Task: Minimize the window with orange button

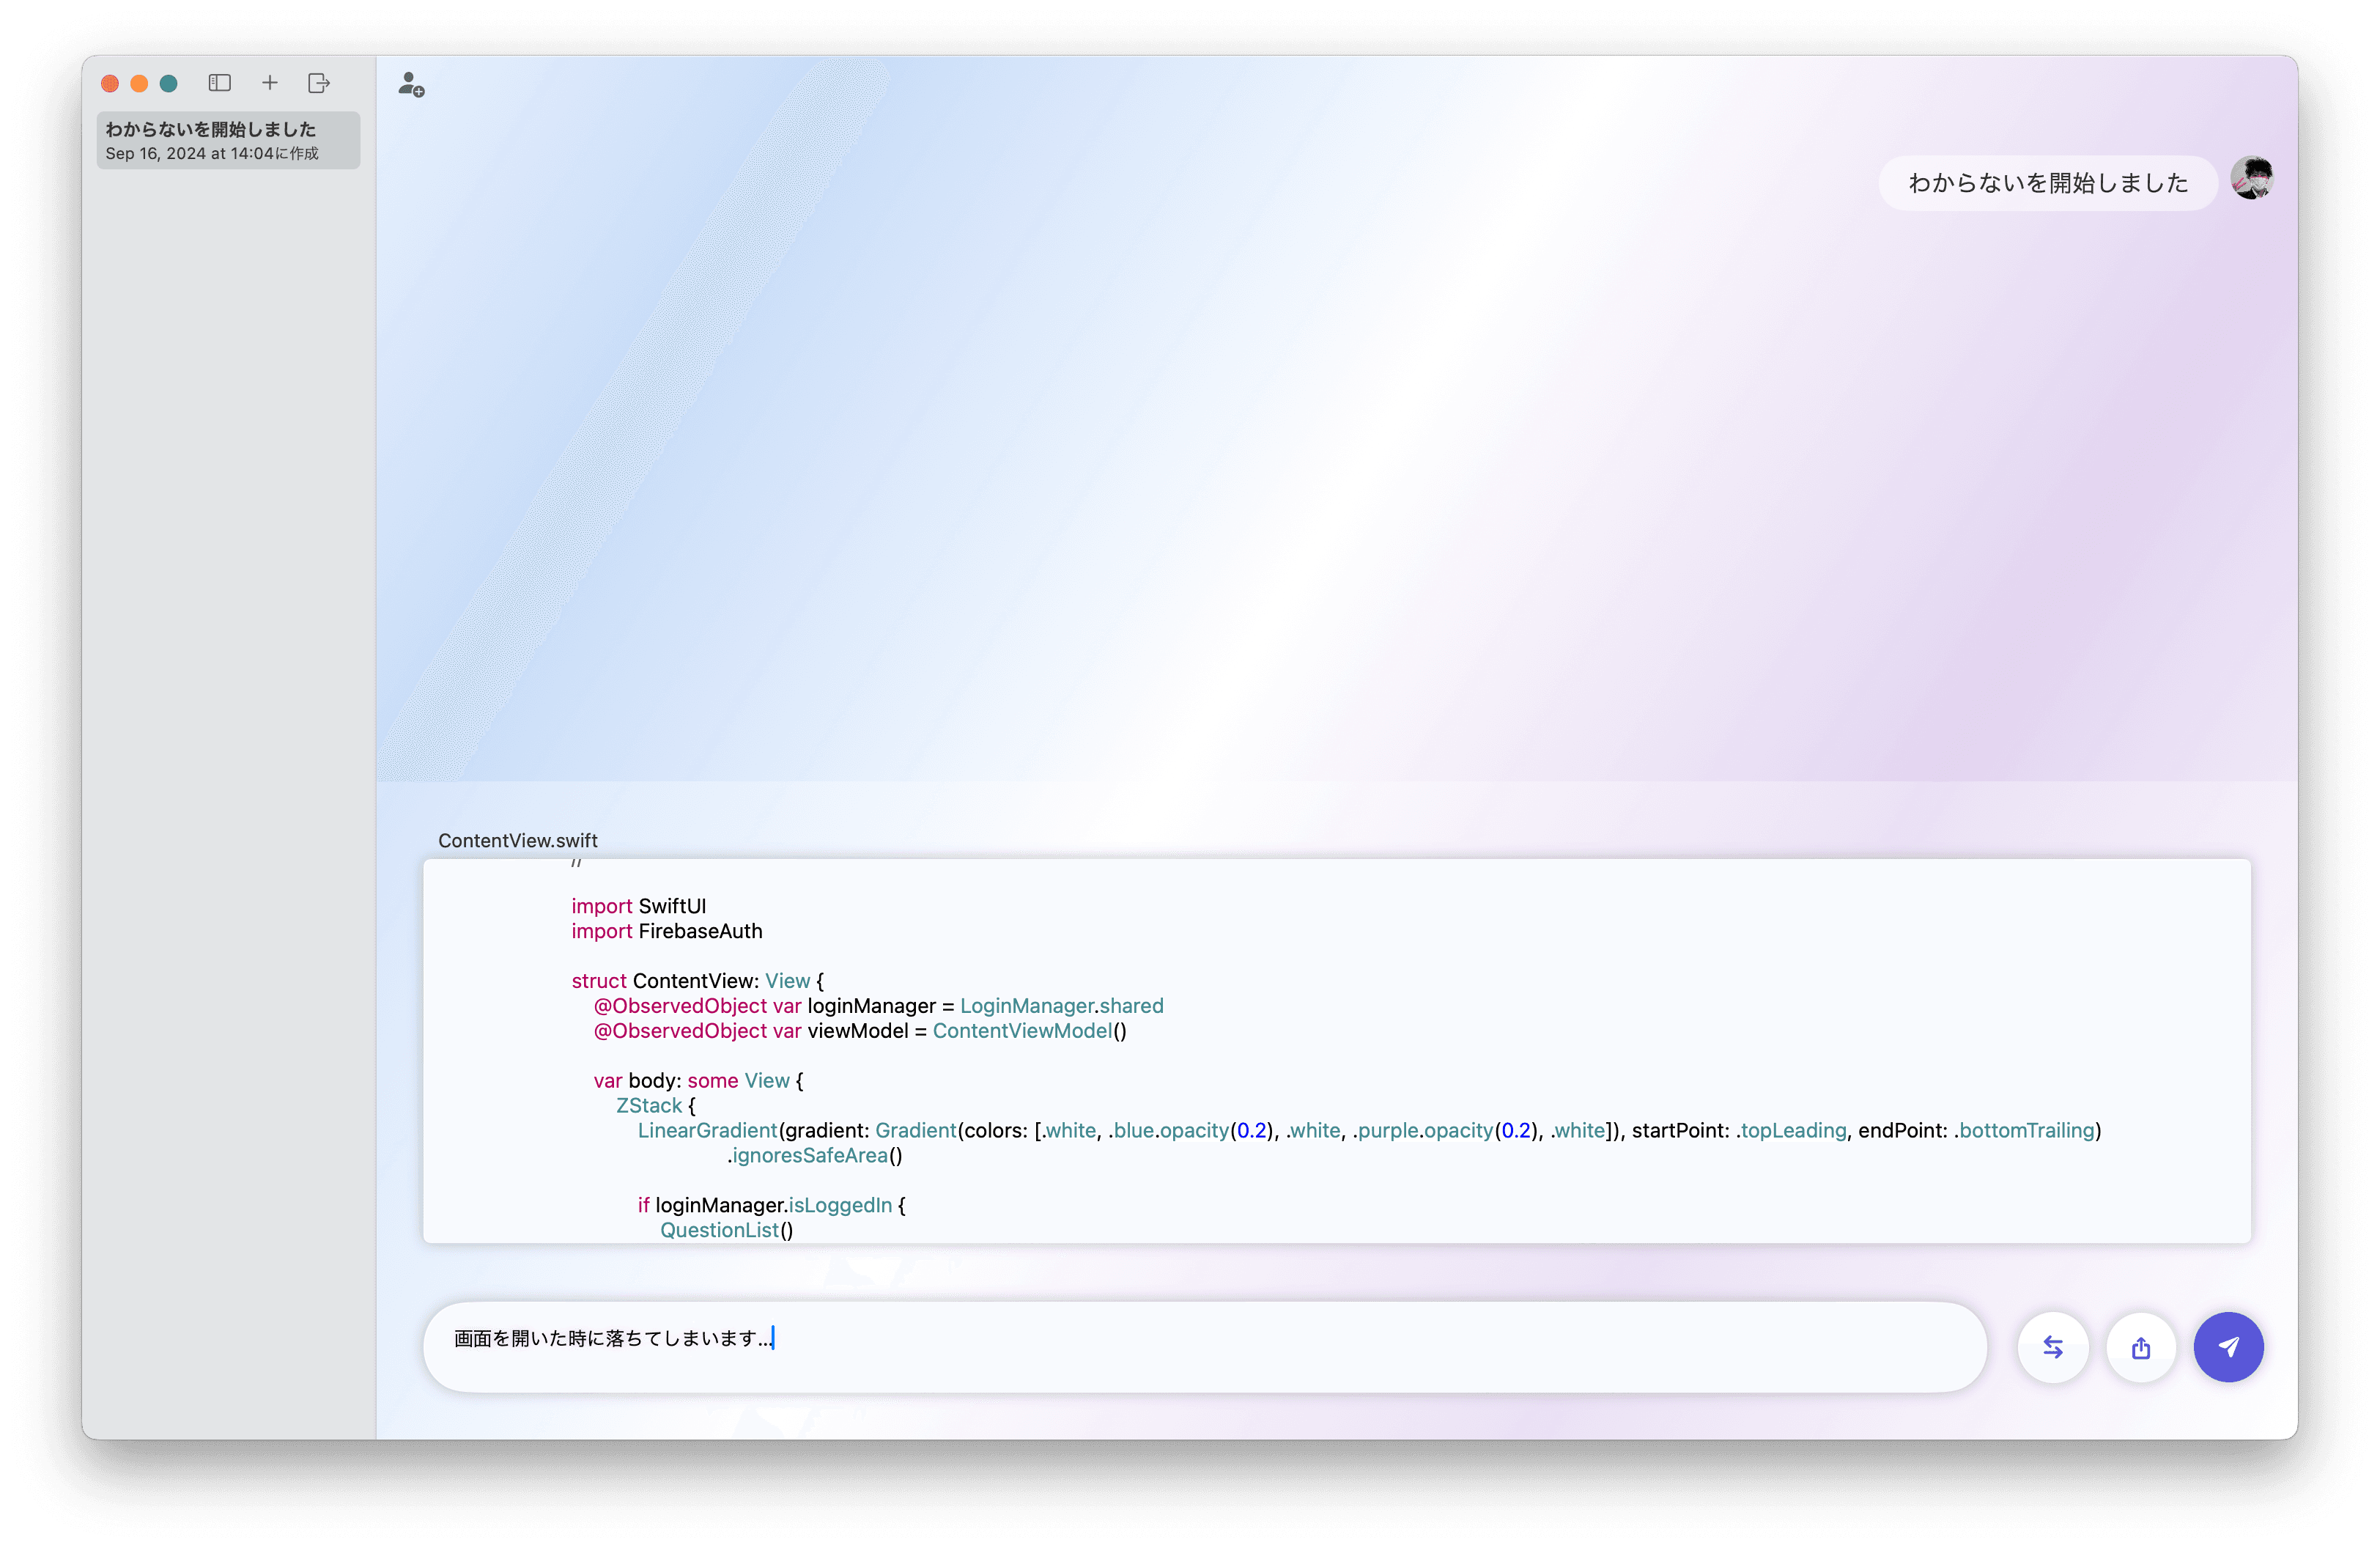Action: pos(139,83)
